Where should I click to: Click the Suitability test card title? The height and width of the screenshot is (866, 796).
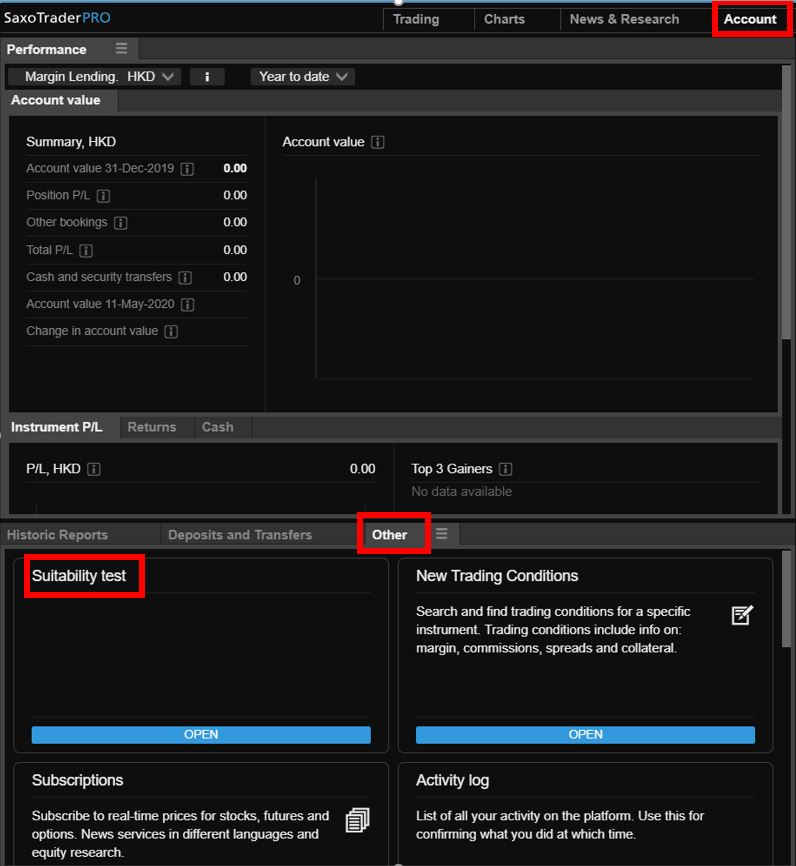tap(79, 576)
